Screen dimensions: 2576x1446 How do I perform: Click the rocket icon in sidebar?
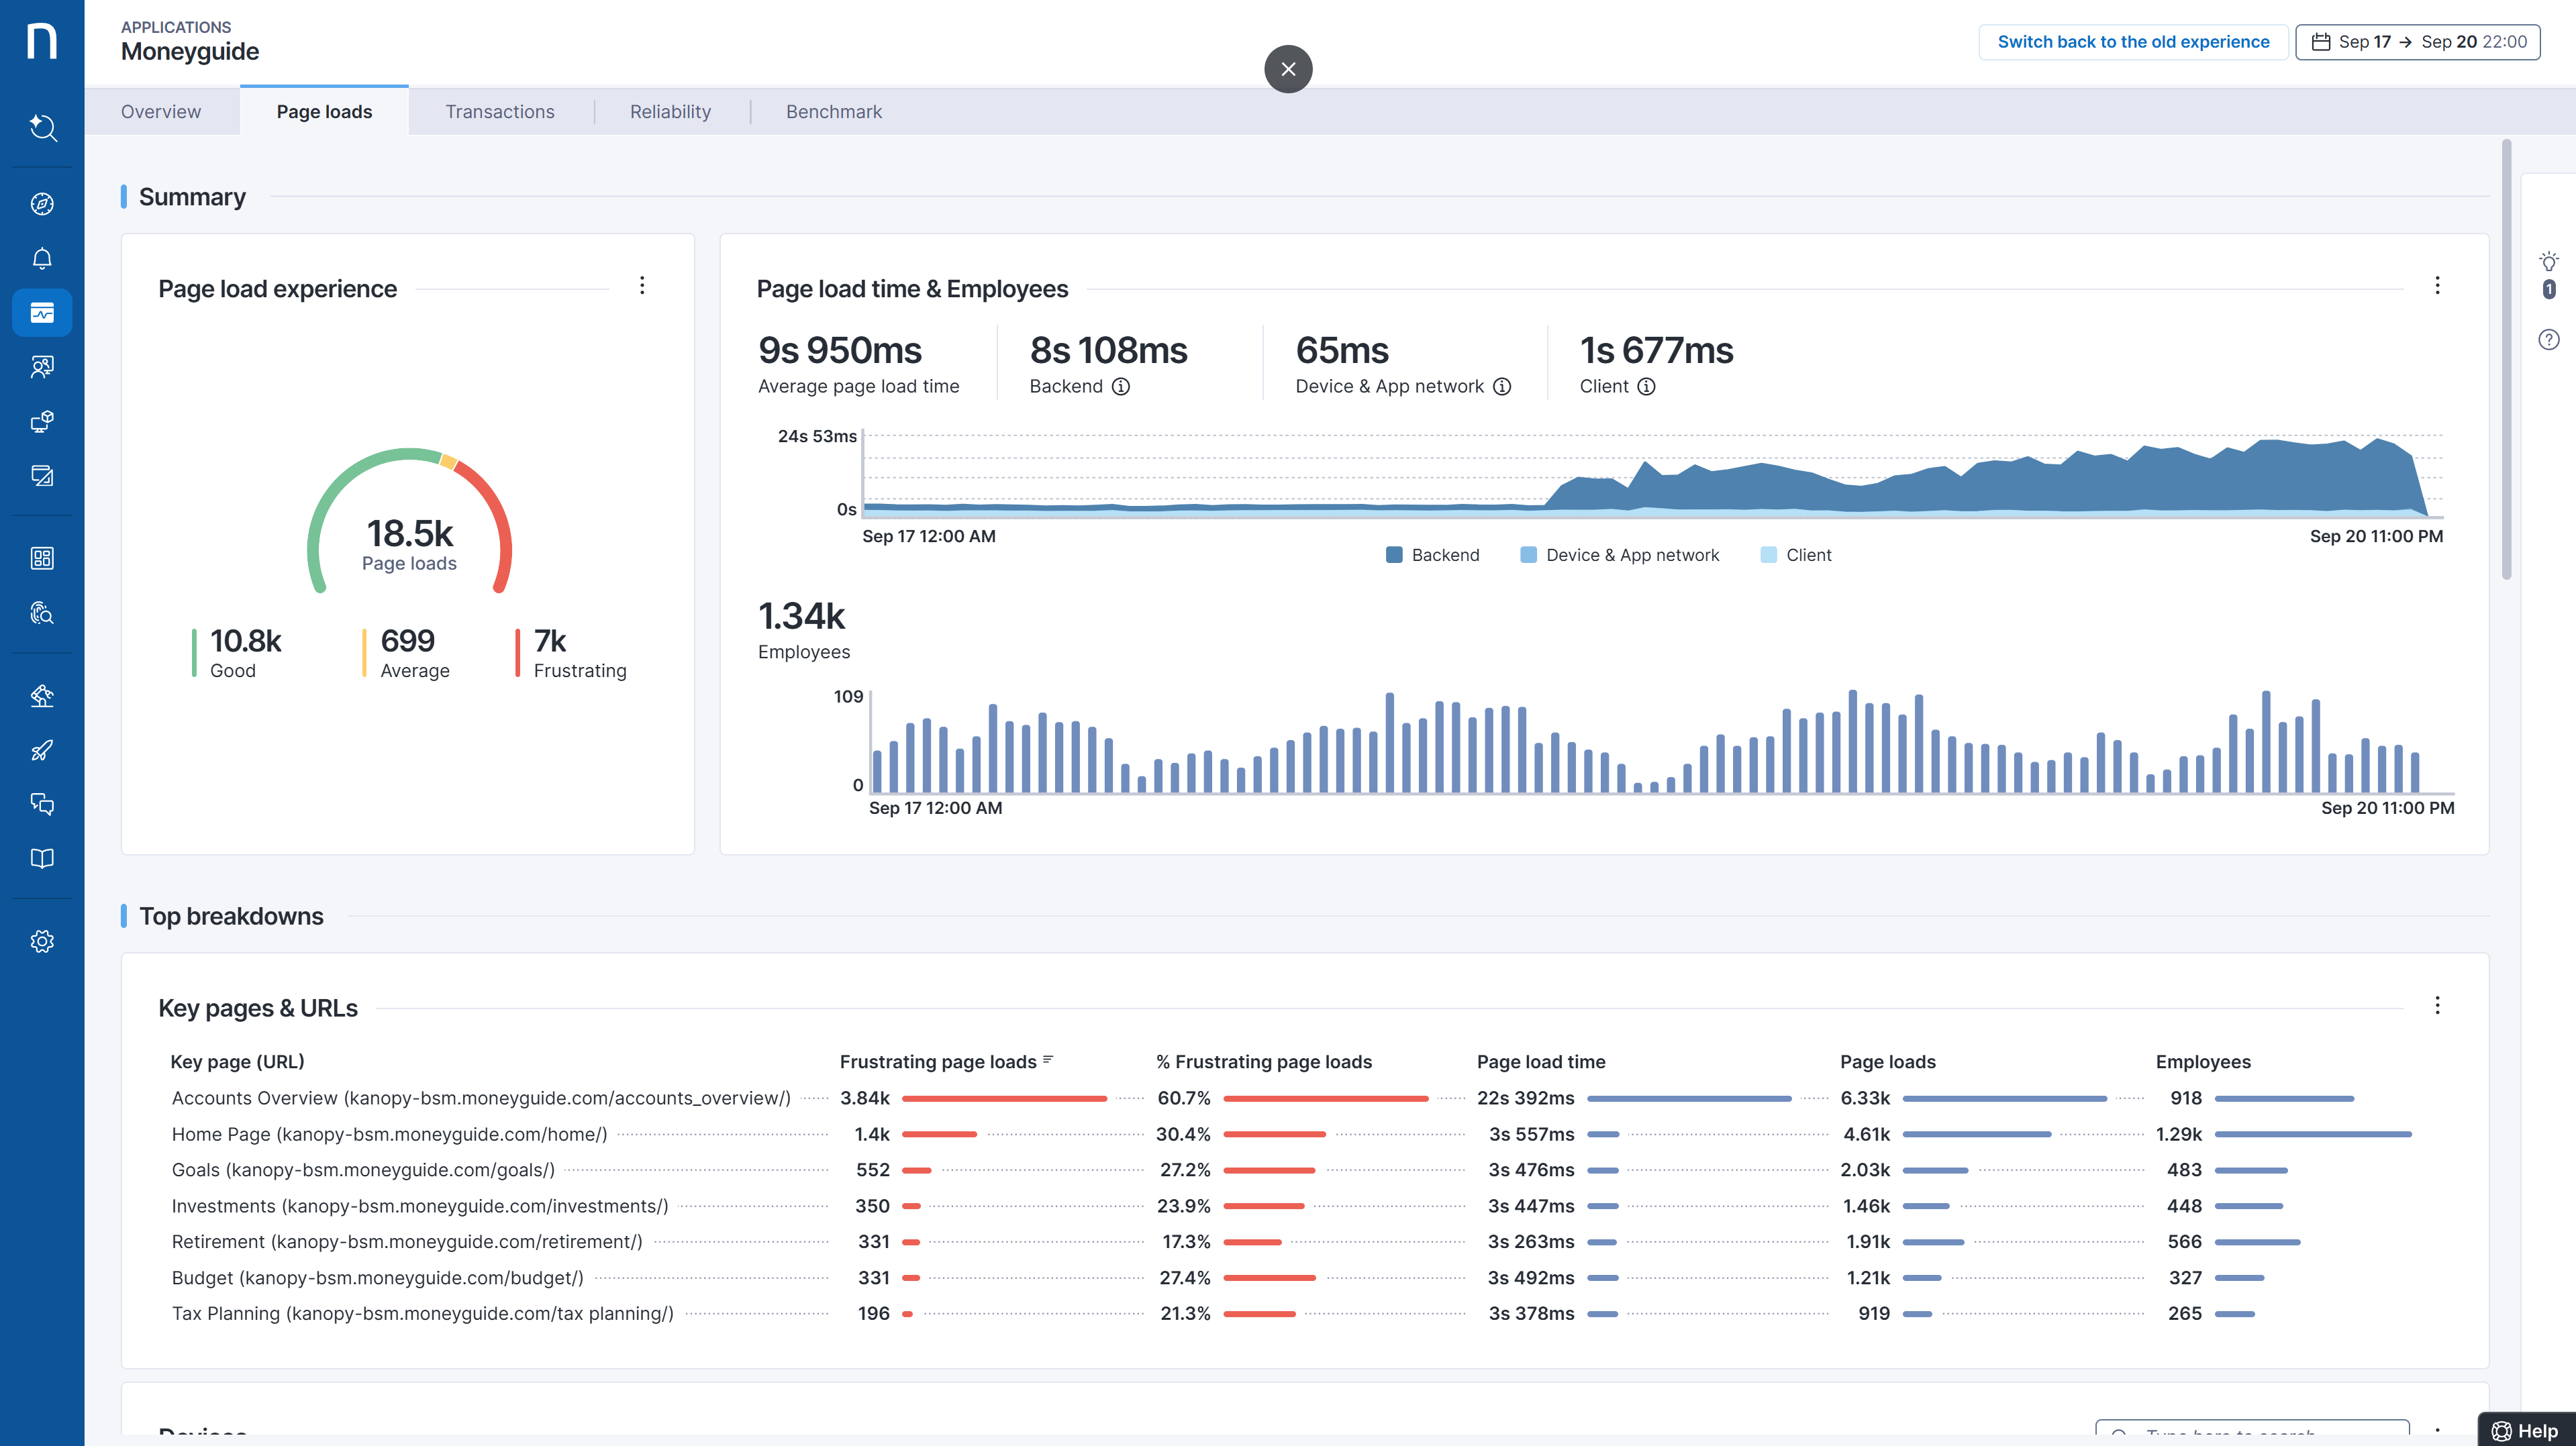tap(42, 750)
